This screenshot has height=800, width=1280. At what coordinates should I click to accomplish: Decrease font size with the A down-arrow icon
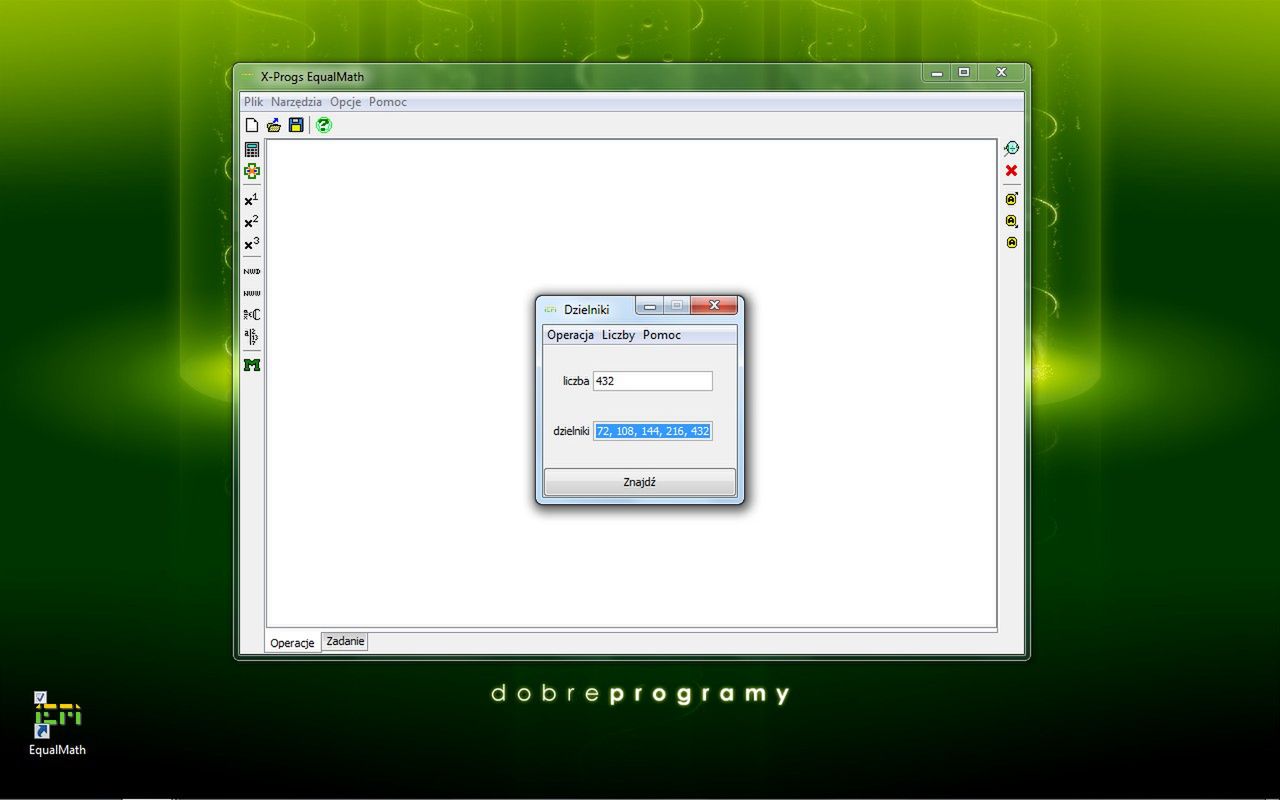[1011, 221]
